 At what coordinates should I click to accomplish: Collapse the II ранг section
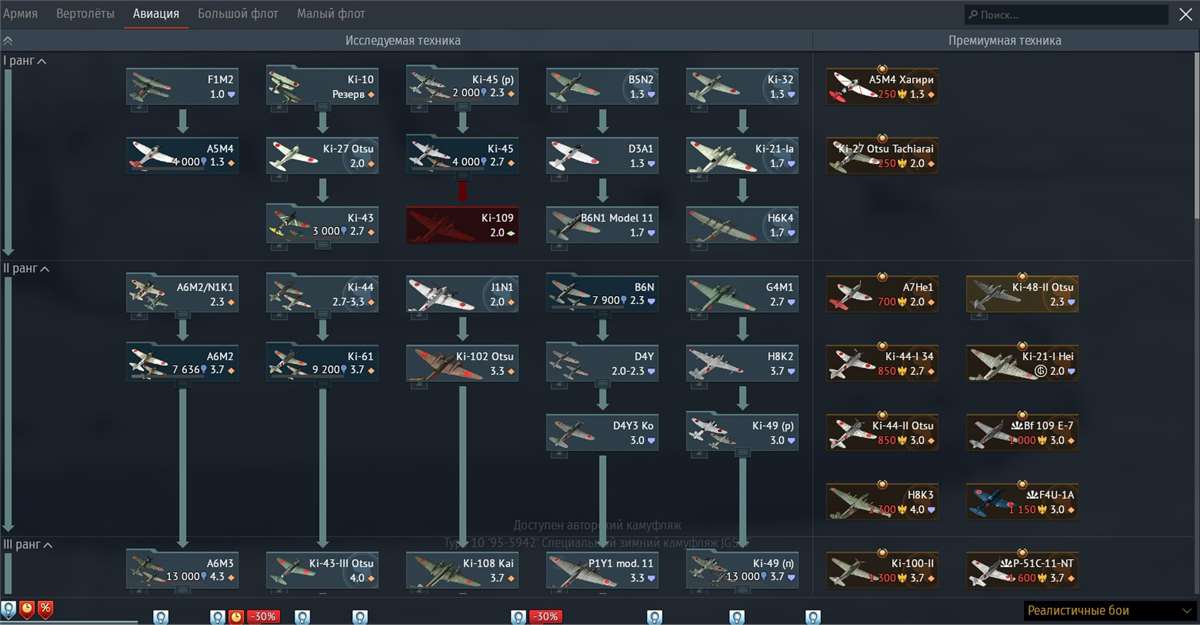coord(28,268)
